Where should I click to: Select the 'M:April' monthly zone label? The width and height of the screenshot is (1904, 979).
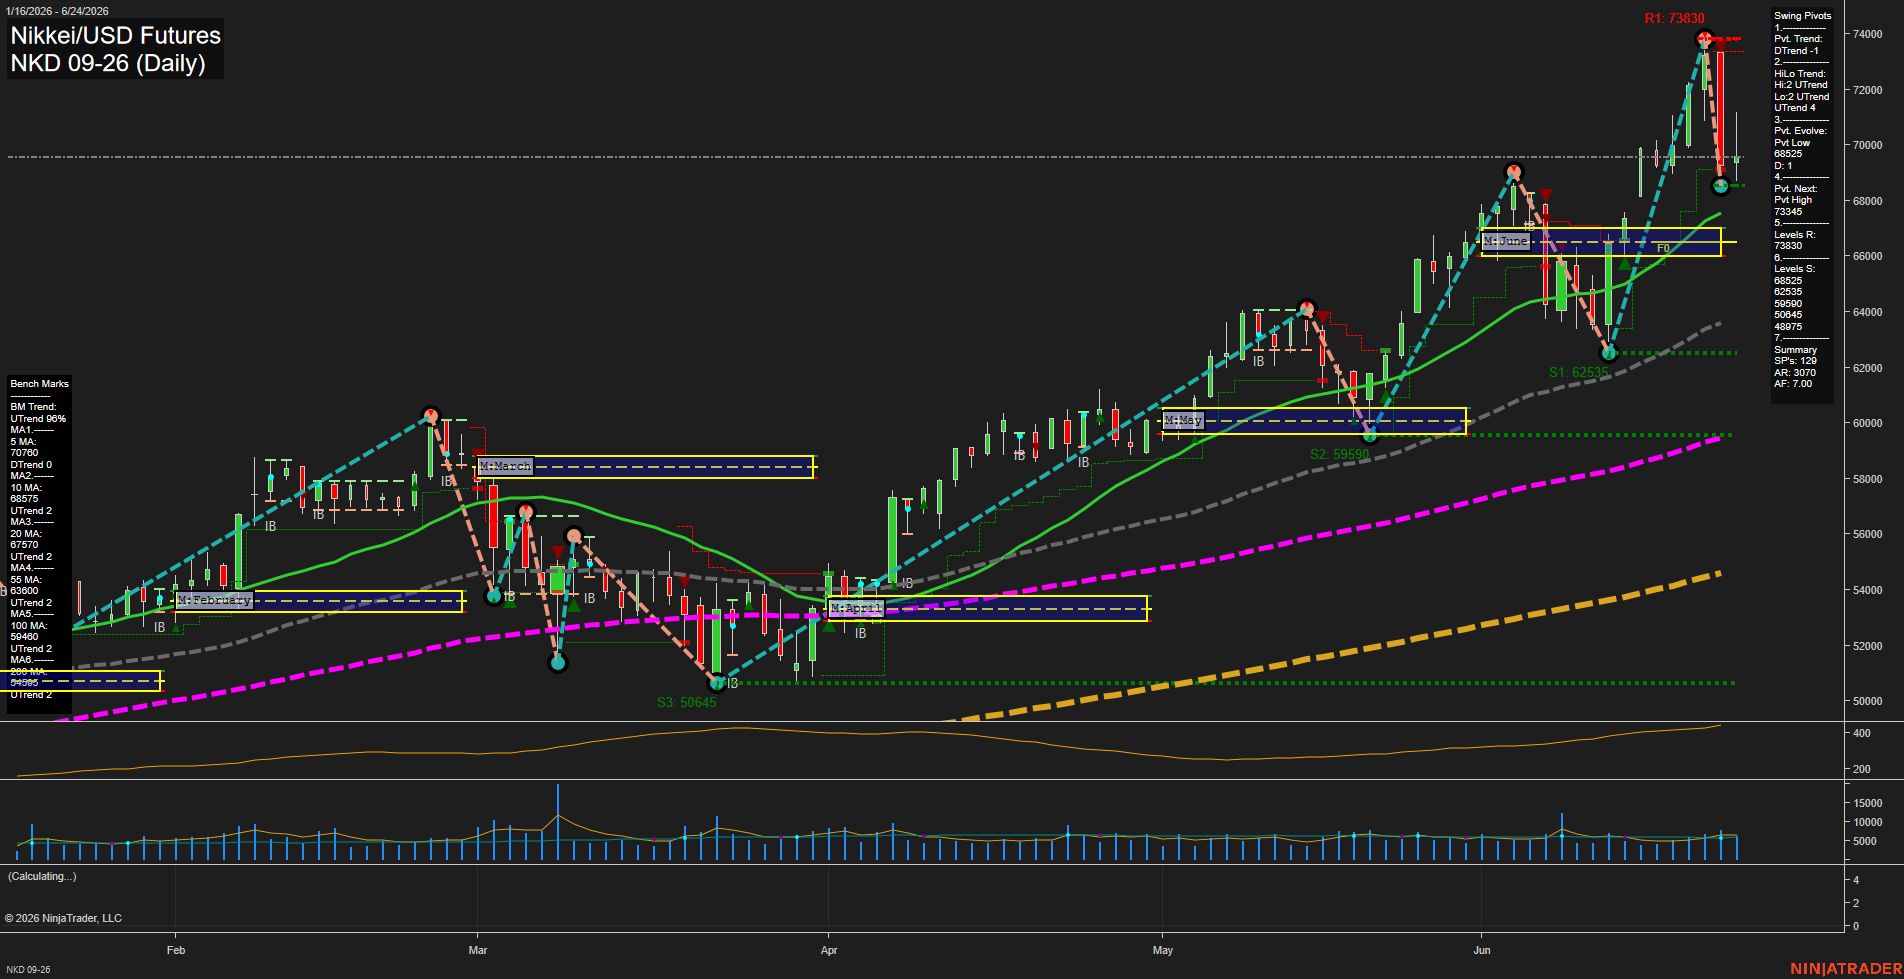(856, 608)
